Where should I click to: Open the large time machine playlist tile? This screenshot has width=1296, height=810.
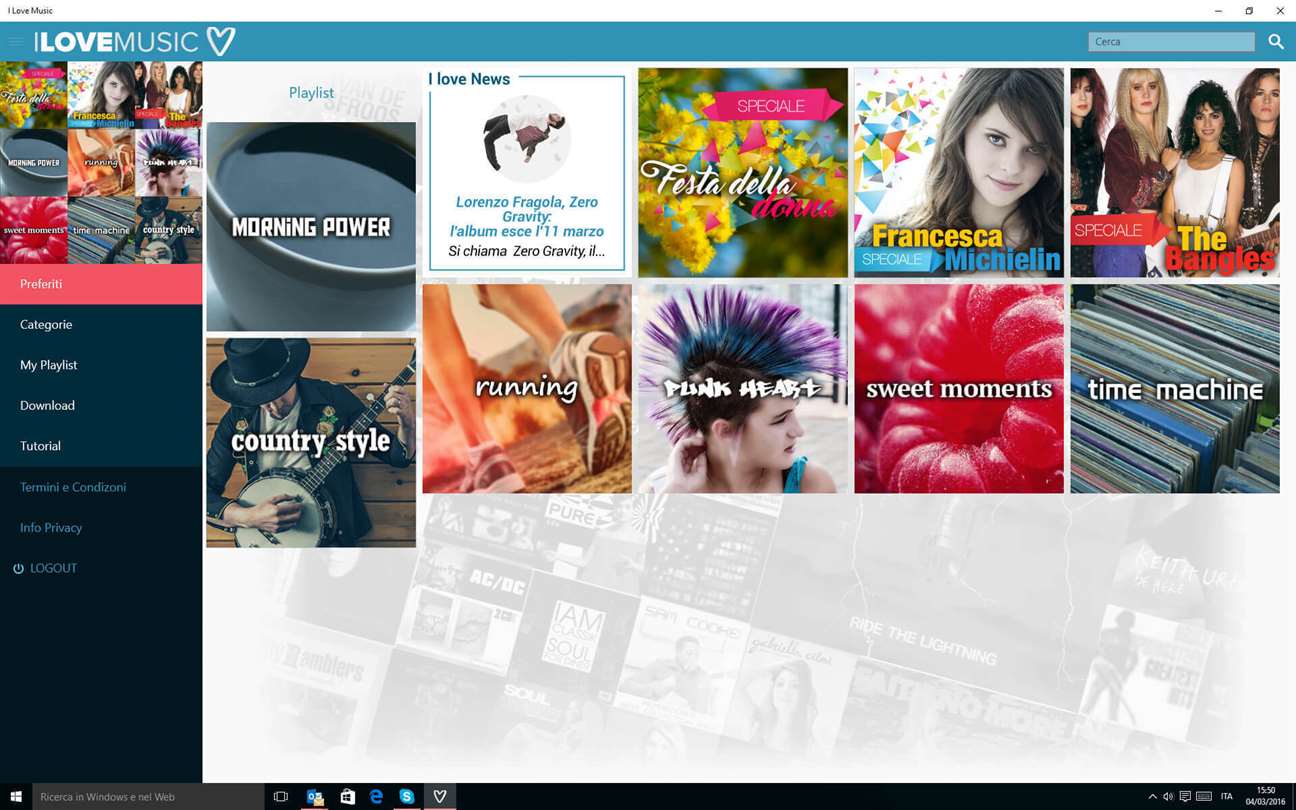pos(1175,389)
